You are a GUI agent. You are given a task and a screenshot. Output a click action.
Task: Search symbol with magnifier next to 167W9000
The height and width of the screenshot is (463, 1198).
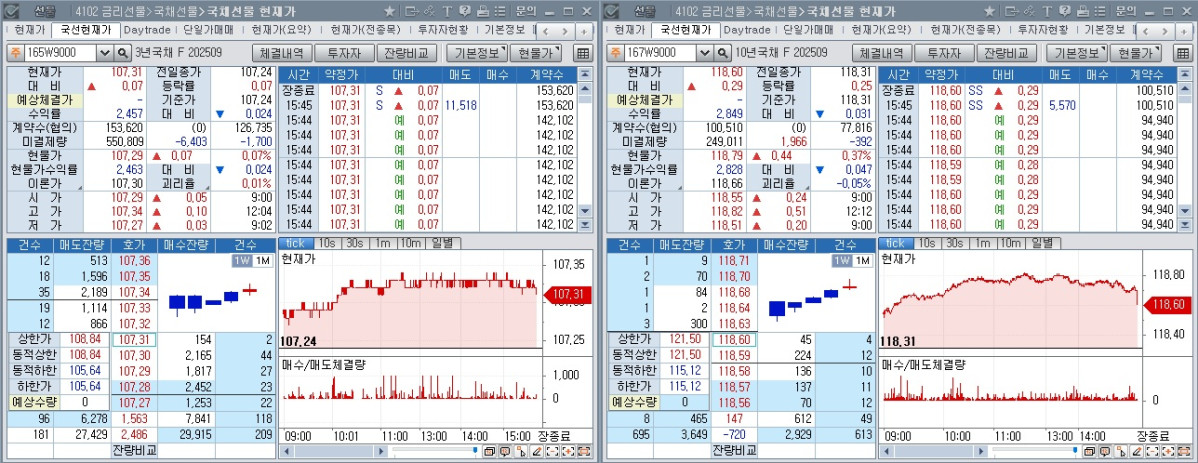[x=723, y=53]
